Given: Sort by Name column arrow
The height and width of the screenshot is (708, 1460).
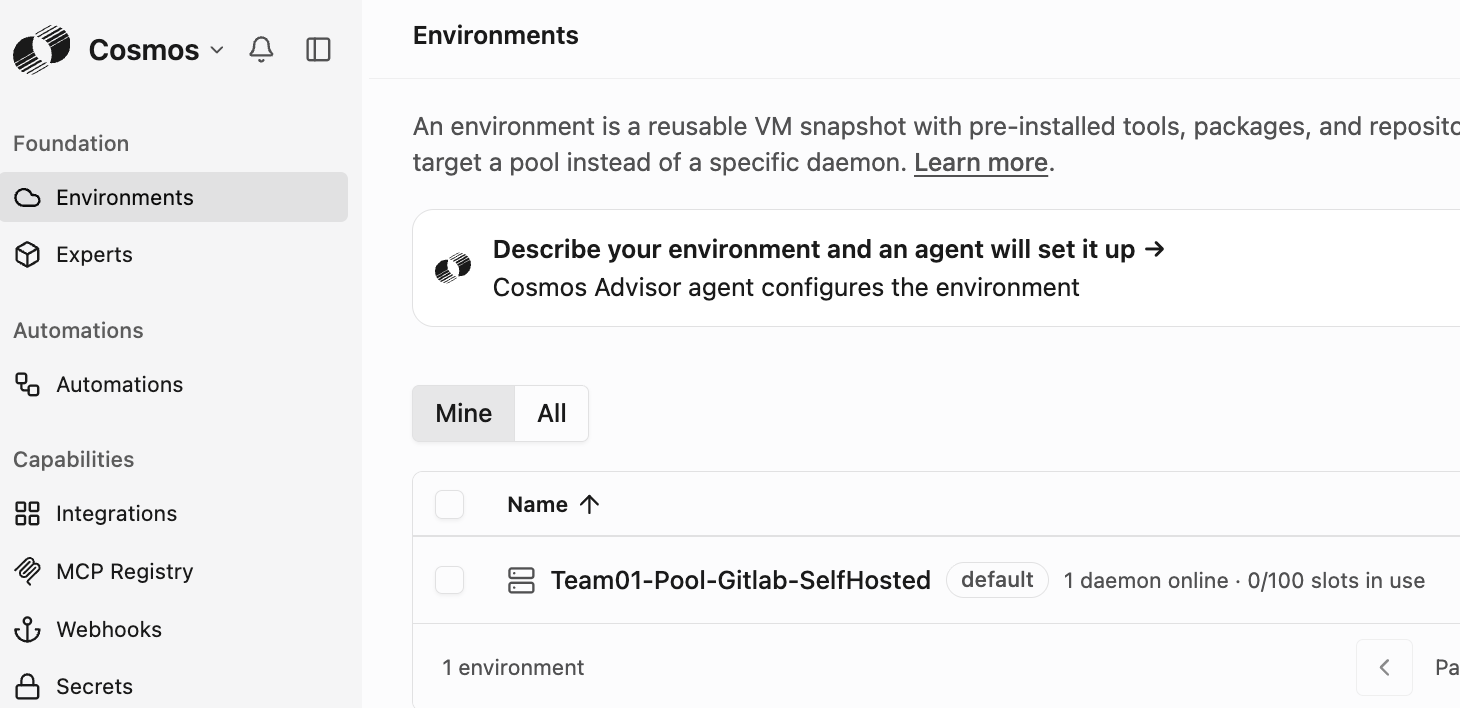Looking at the screenshot, I should coord(590,505).
